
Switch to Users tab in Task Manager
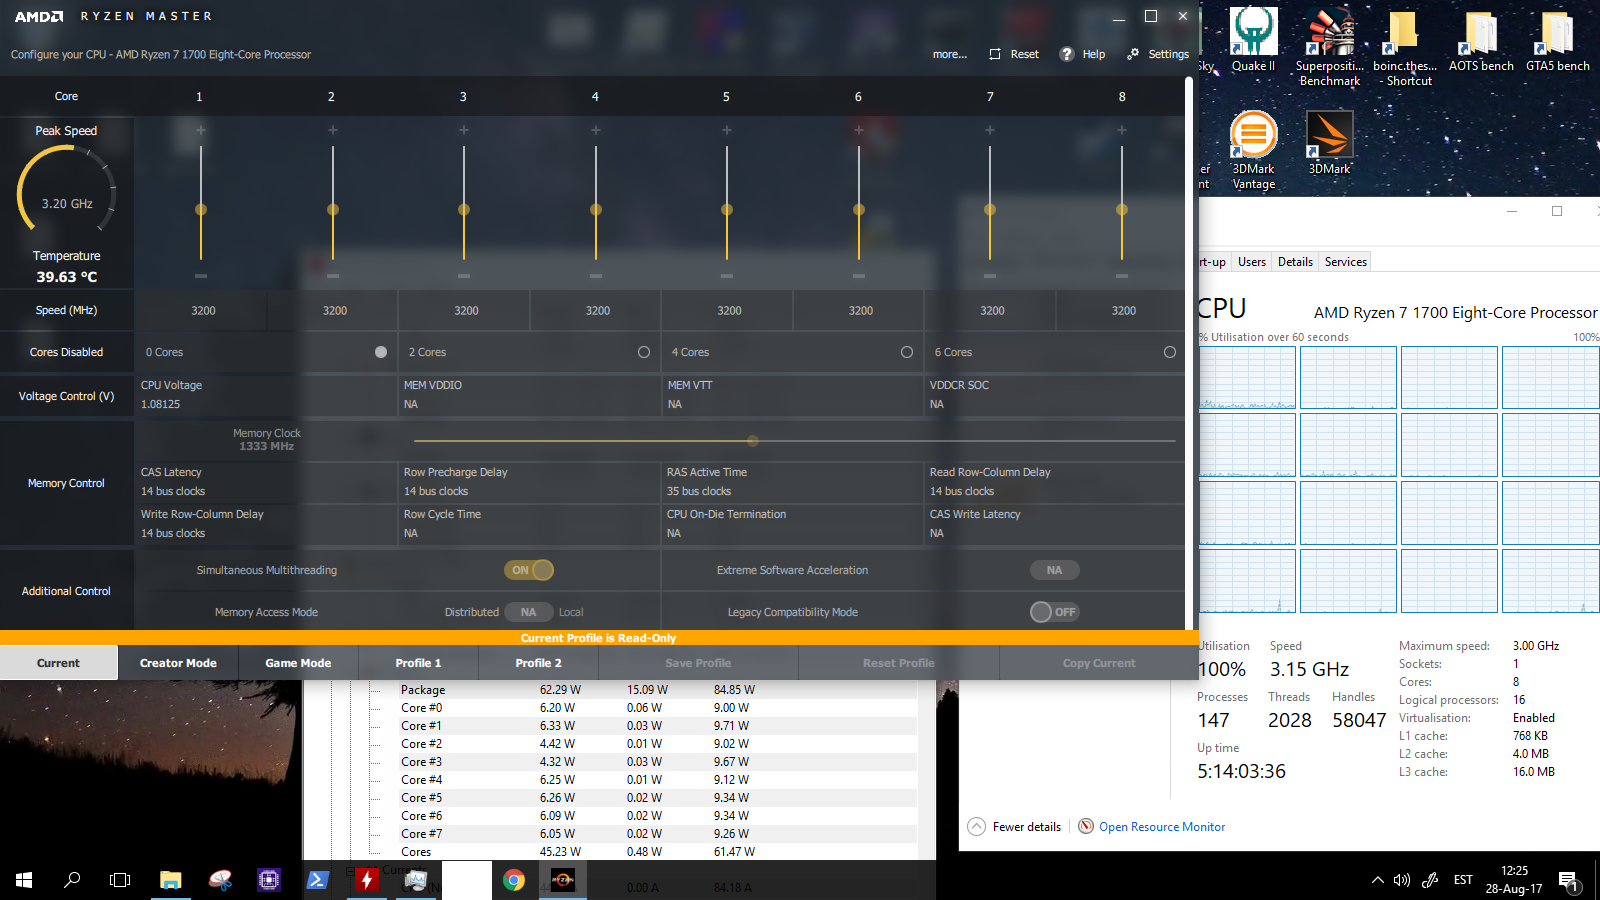coord(1251,262)
